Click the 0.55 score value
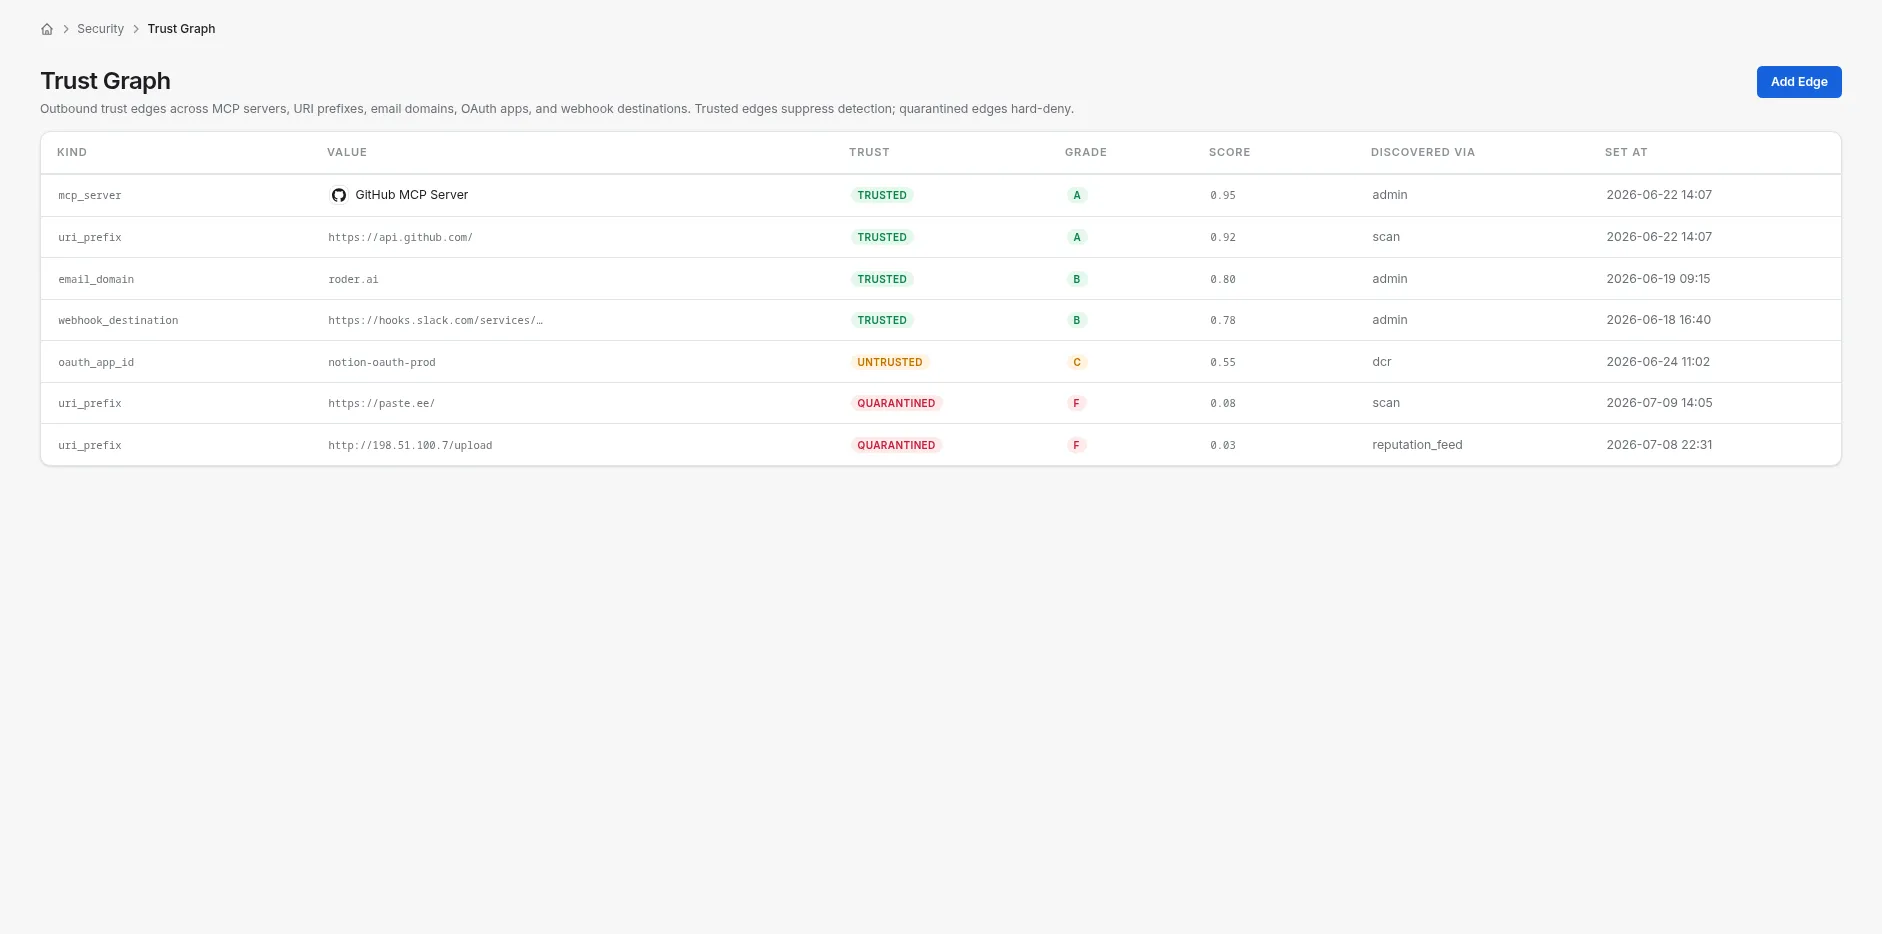 click(1223, 362)
